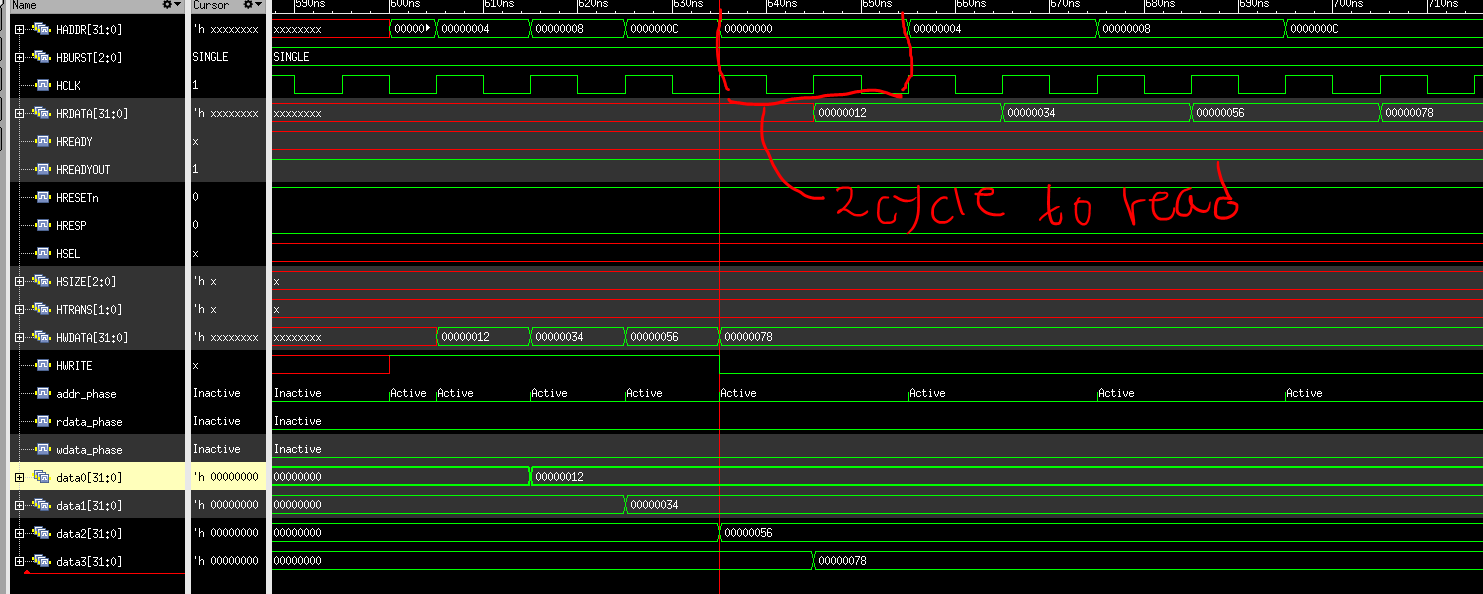Click the HRESETn wire signal icon
1483x594 pixels.
[x=43, y=197]
